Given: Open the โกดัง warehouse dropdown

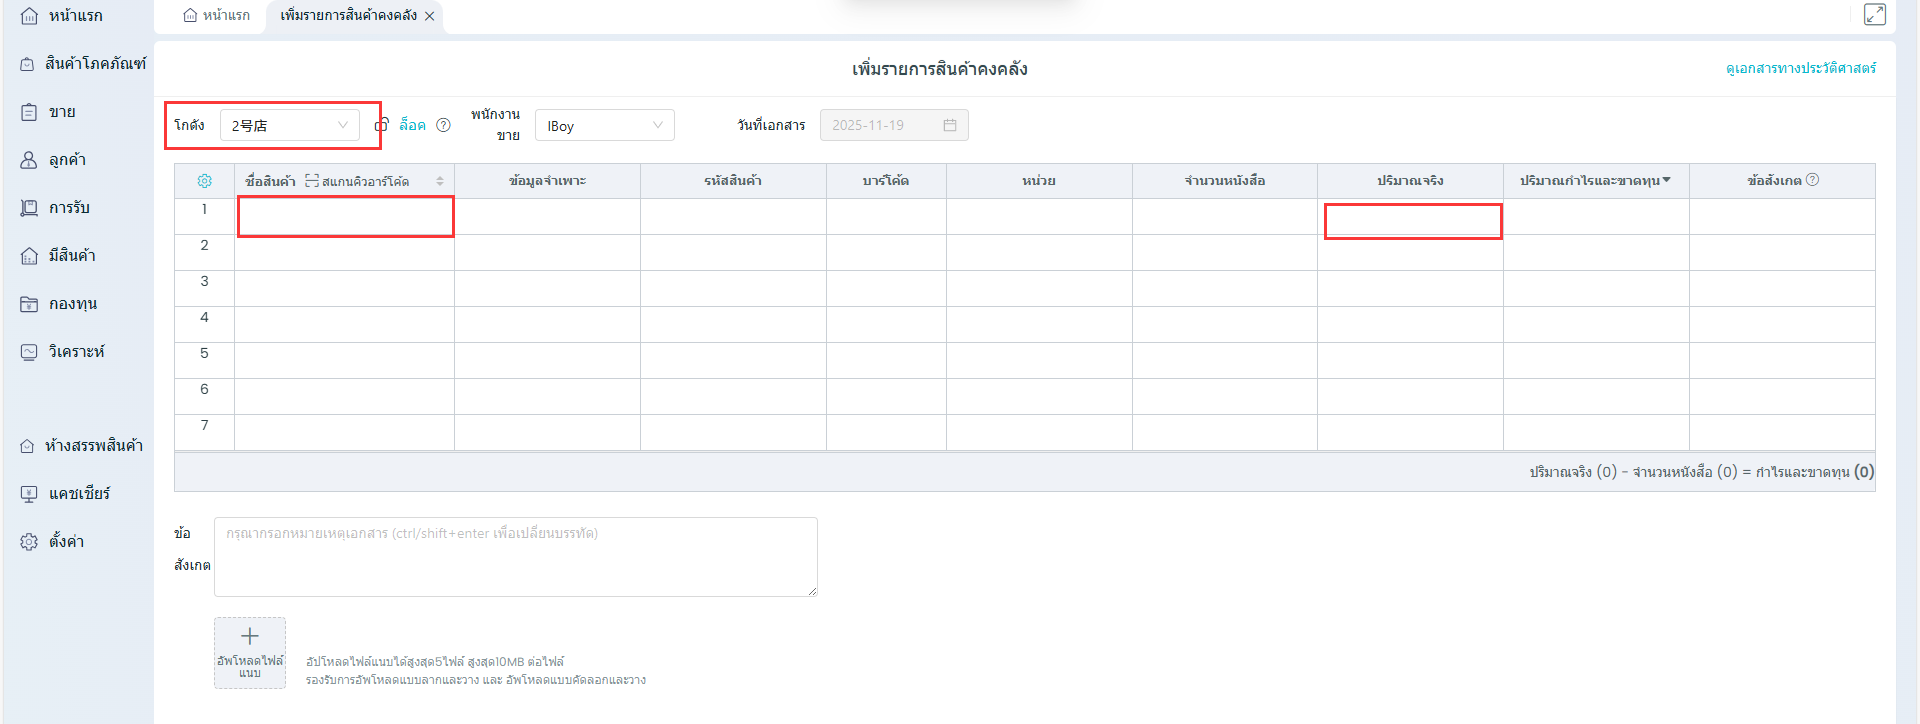Looking at the screenshot, I should (289, 125).
